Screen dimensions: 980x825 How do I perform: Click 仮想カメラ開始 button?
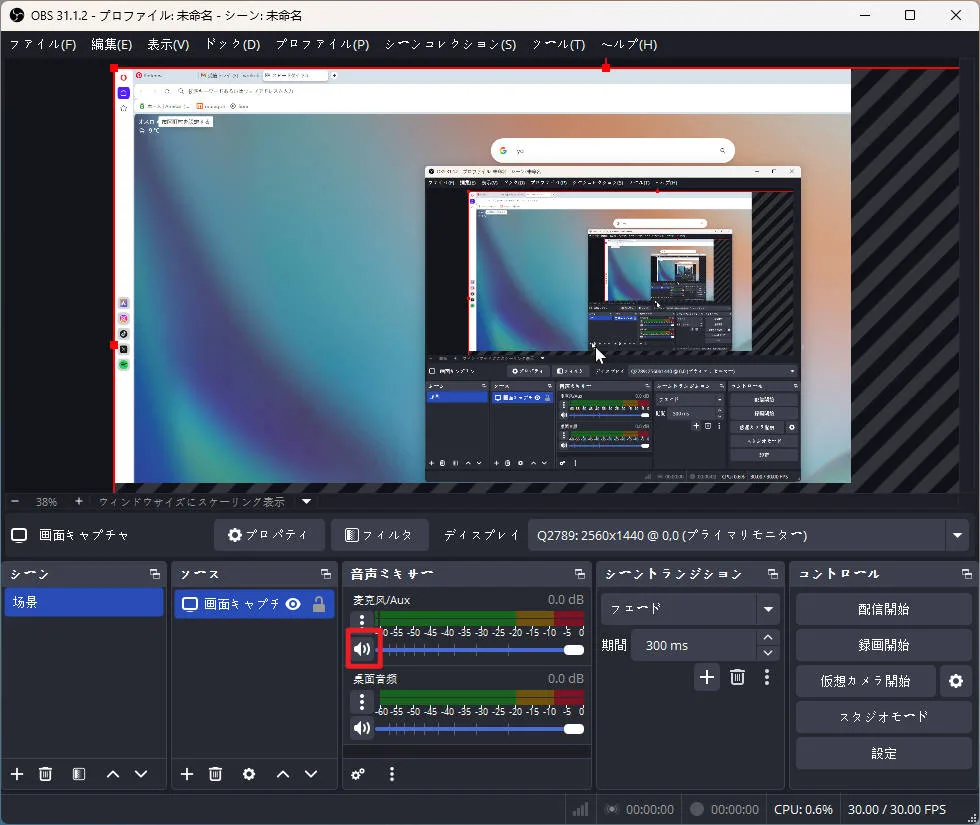[866, 681]
